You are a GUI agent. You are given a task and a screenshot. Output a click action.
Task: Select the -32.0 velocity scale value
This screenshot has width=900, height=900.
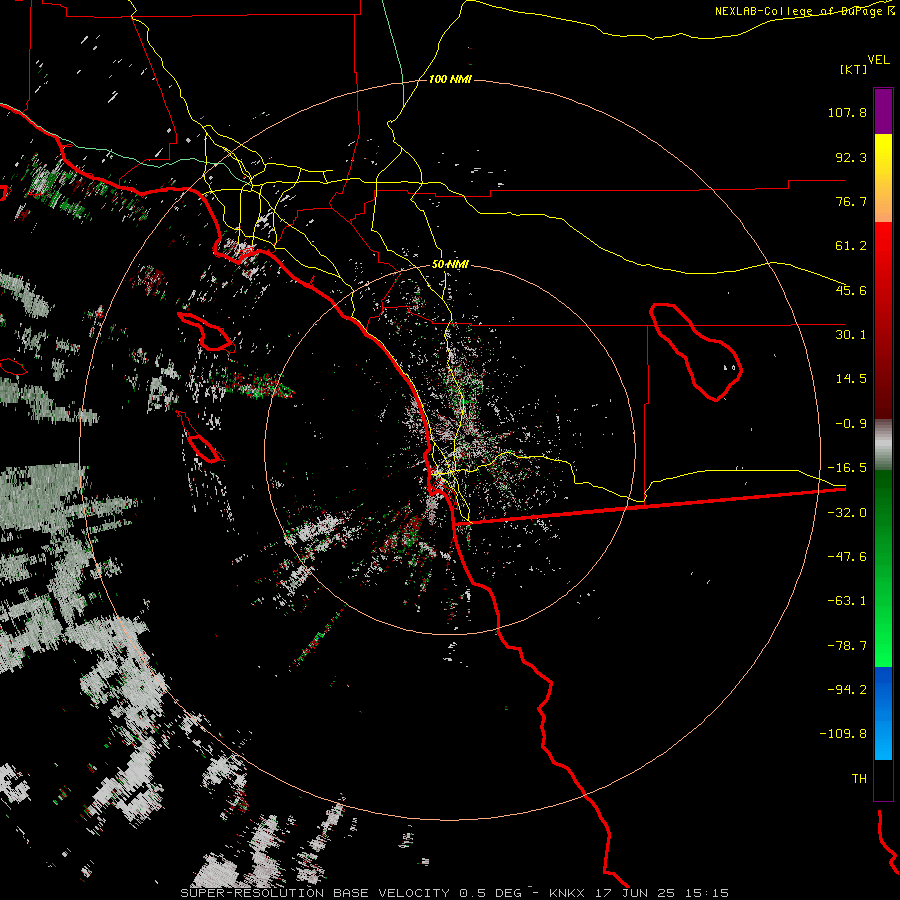tap(847, 513)
